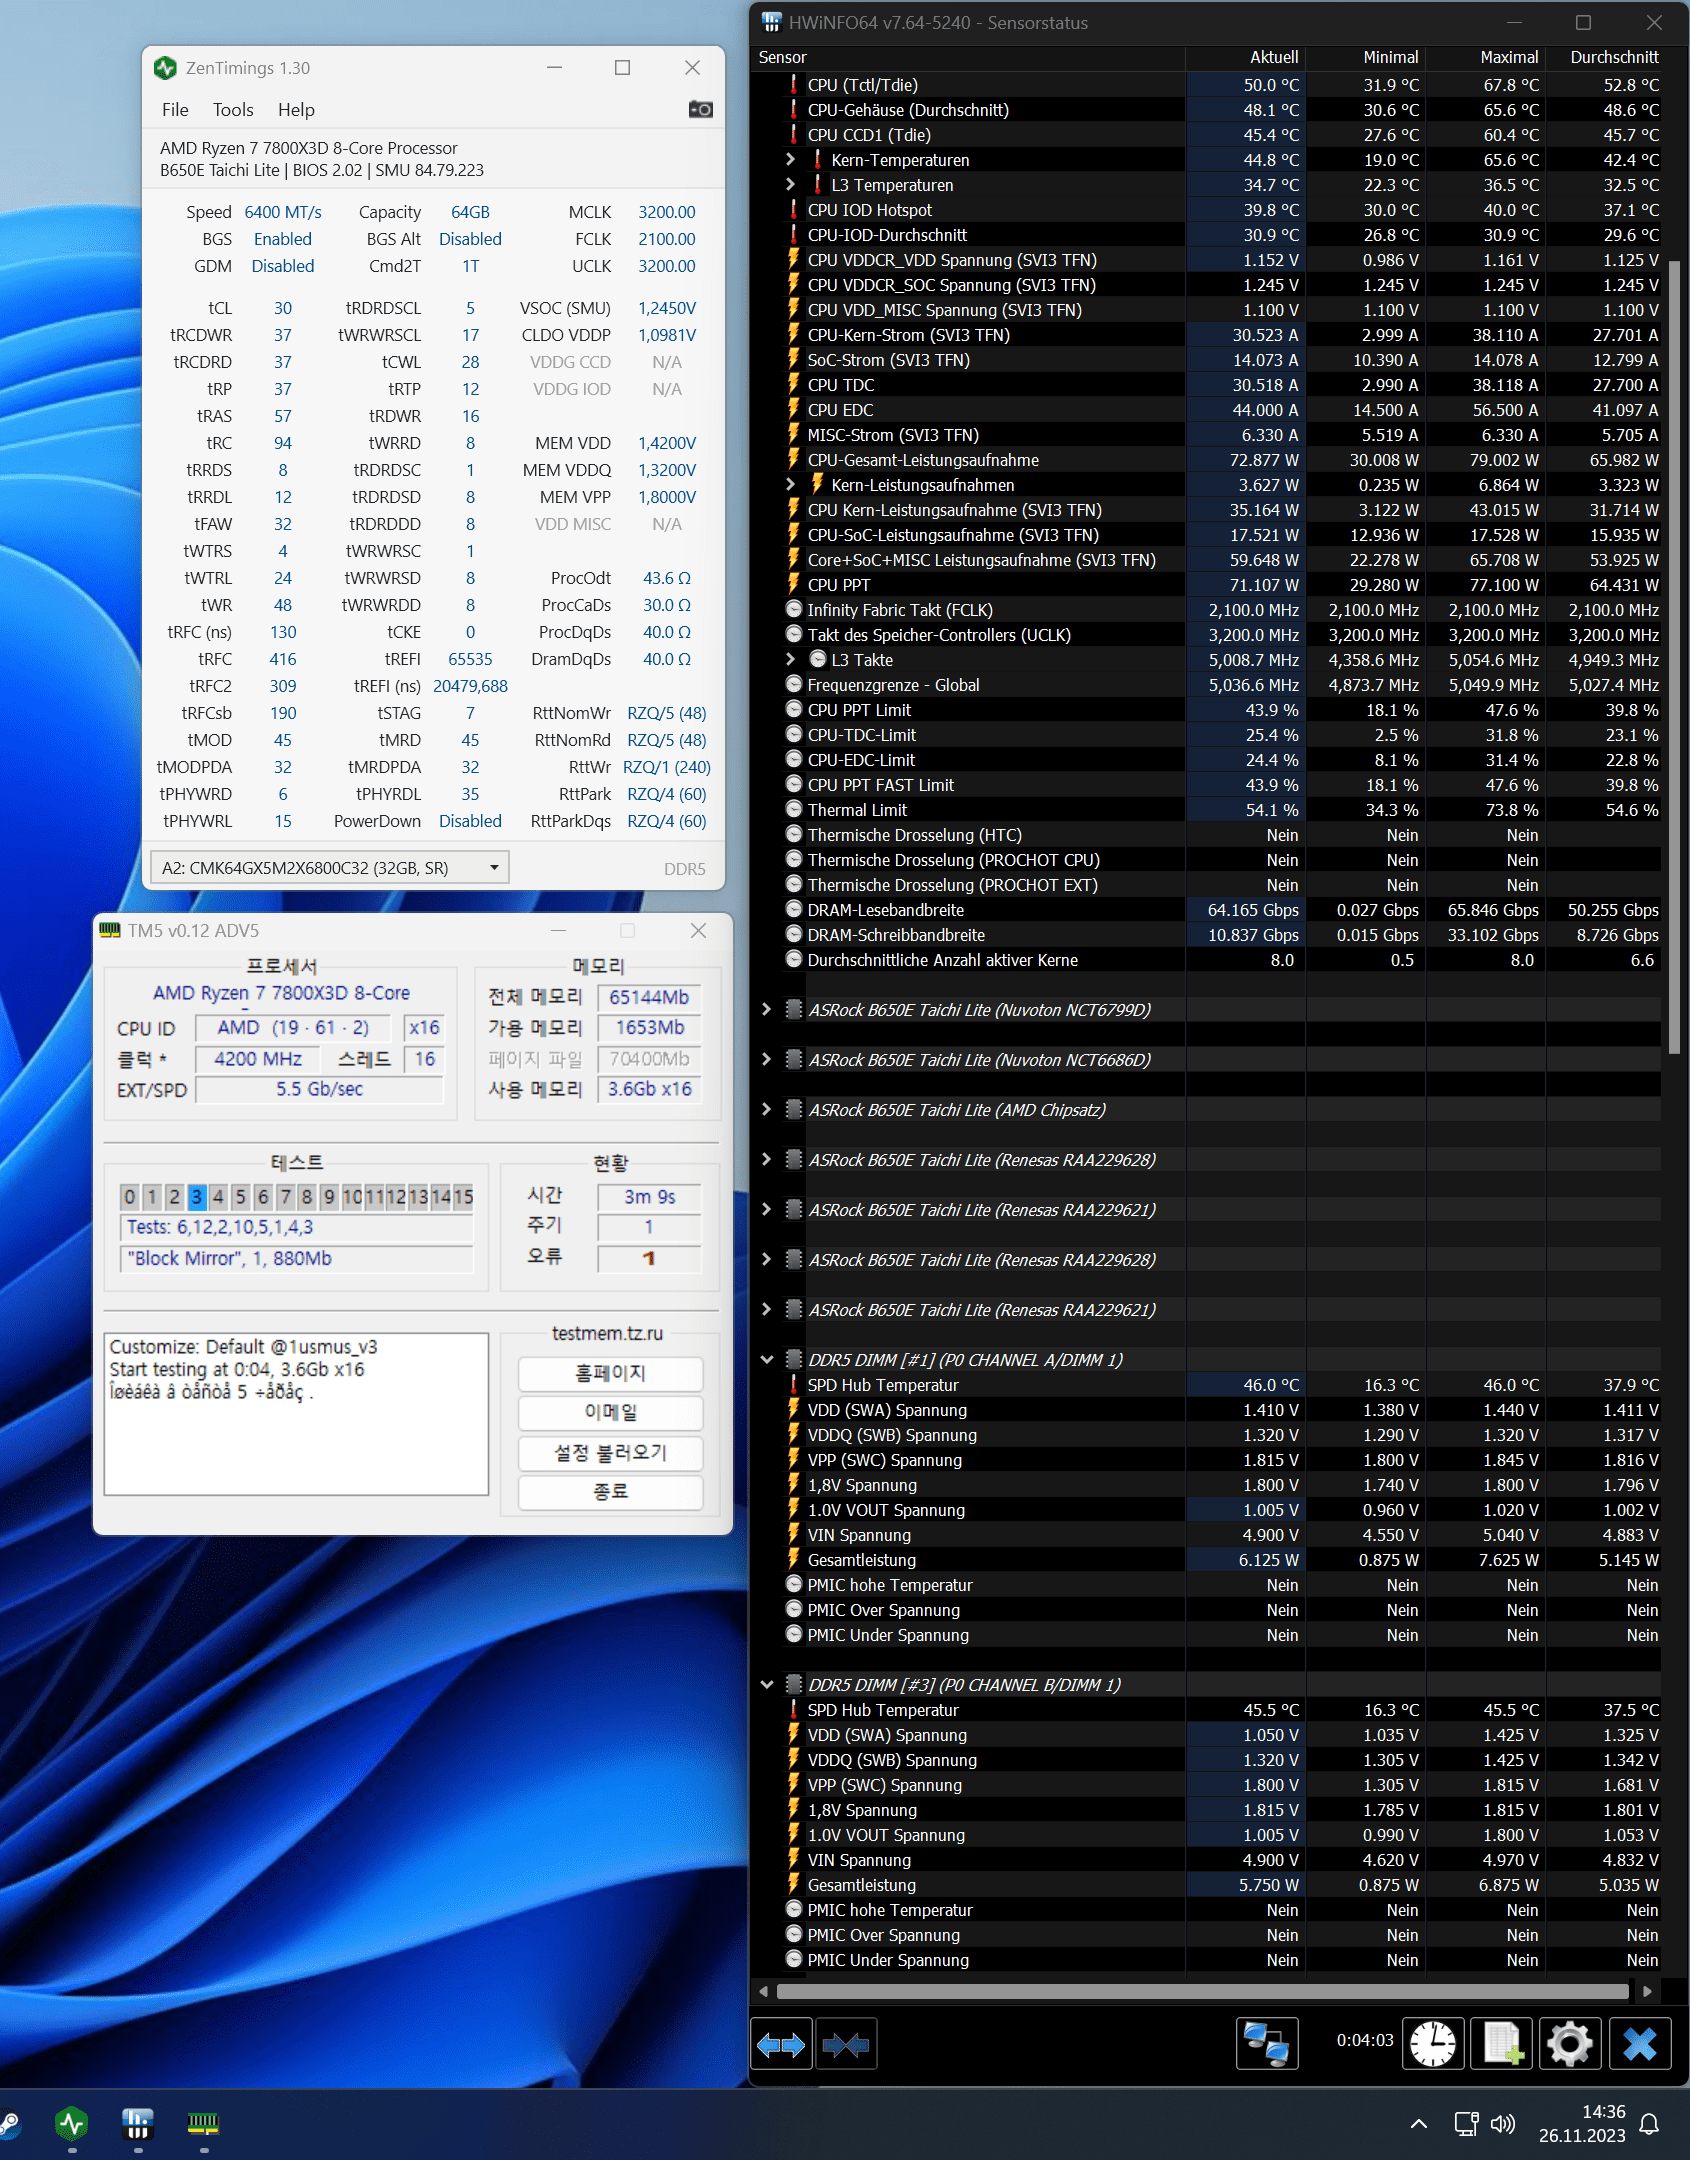The image size is (1690, 2160).
Task: Click the HWiNFO horizontal scrollbar
Action: pos(1202,1991)
